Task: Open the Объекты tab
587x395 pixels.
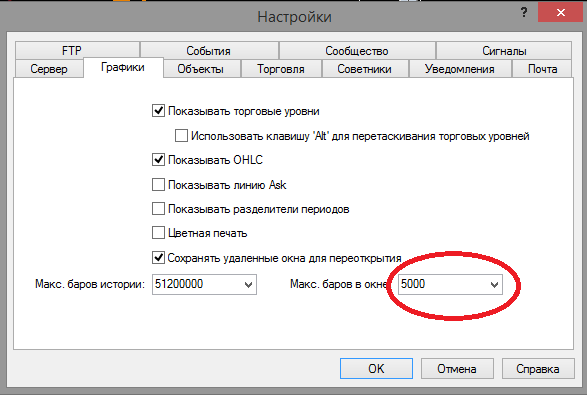Action: [201, 69]
